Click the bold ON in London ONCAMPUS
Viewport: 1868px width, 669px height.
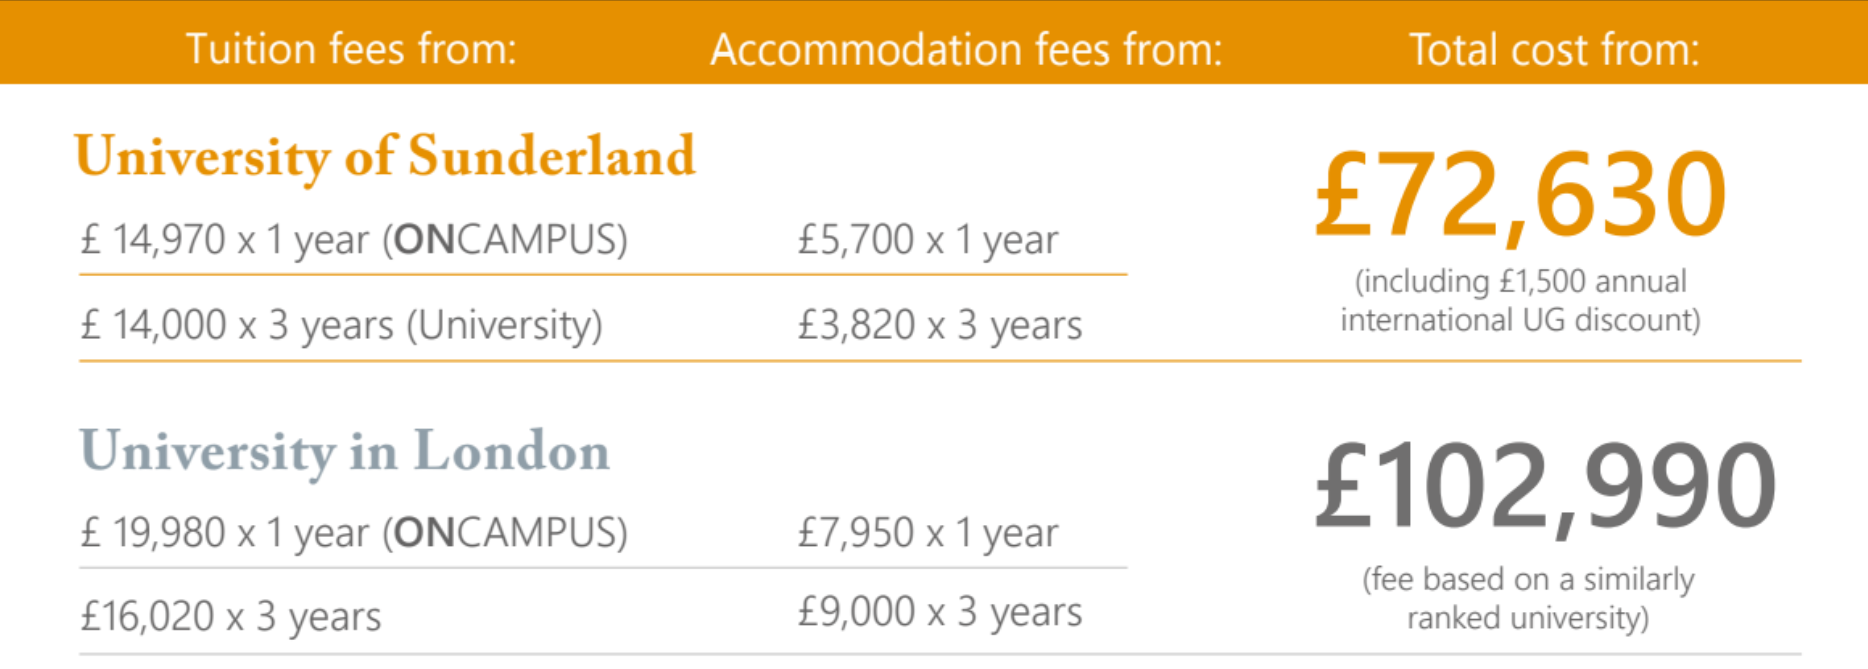pyautogui.click(x=425, y=533)
